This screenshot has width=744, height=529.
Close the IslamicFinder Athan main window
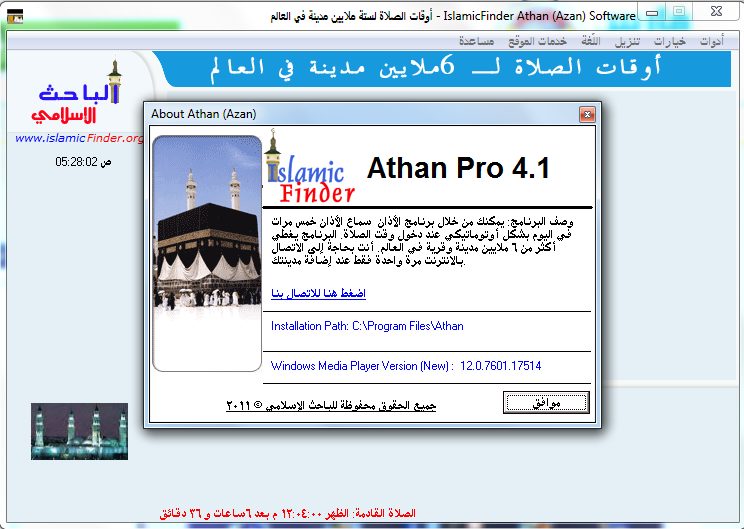716,12
